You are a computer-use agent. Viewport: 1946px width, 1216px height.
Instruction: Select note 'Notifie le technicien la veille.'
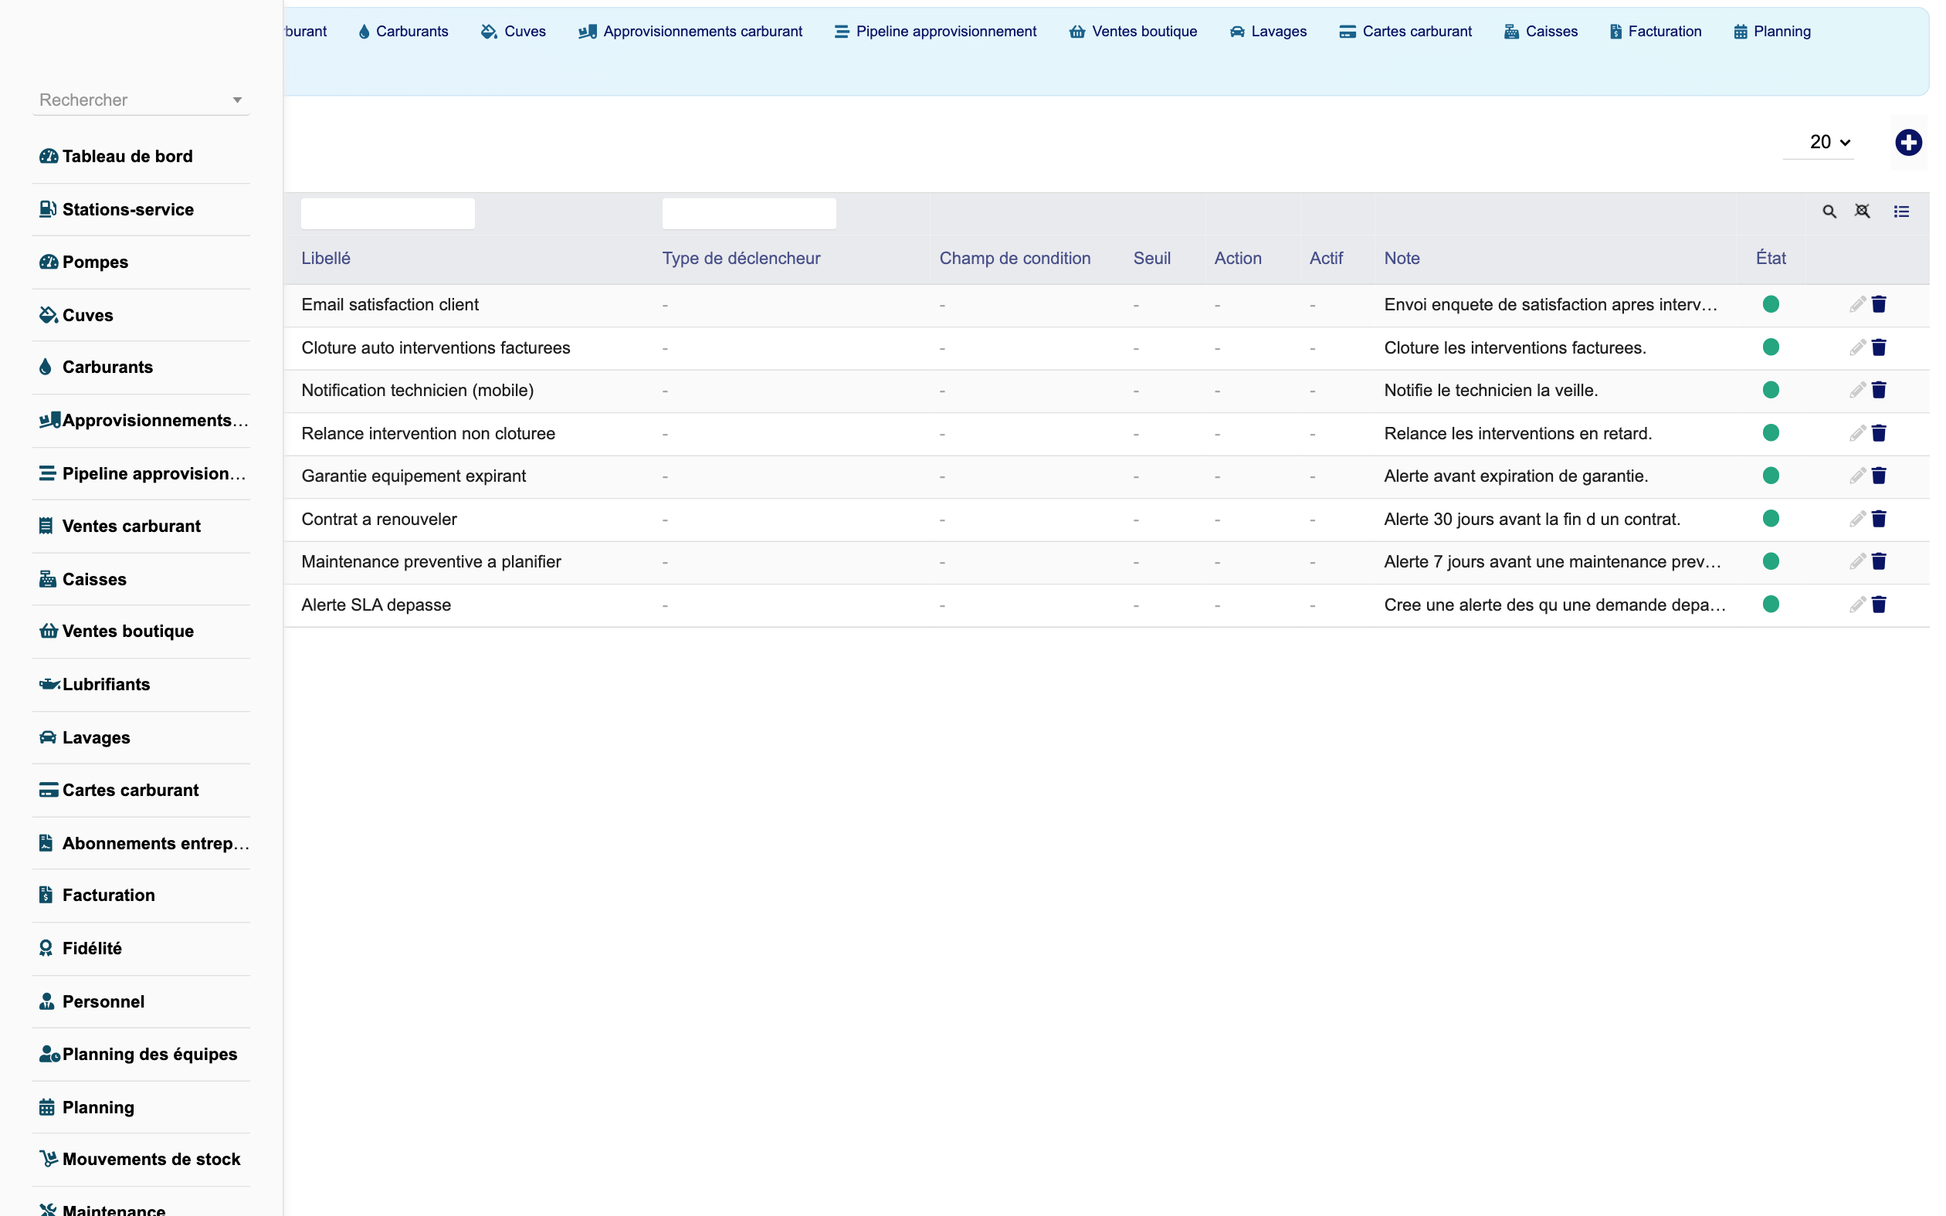point(1491,390)
